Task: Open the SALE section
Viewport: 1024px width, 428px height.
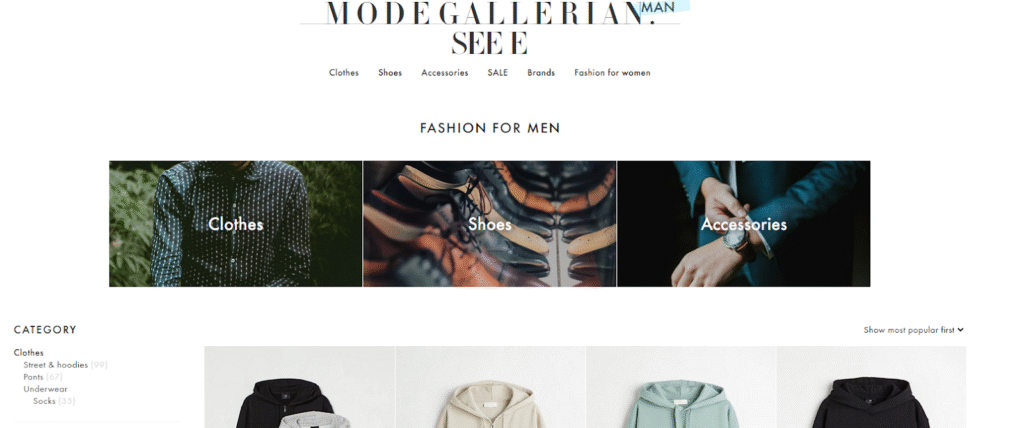Action: pyautogui.click(x=498, y=73)
